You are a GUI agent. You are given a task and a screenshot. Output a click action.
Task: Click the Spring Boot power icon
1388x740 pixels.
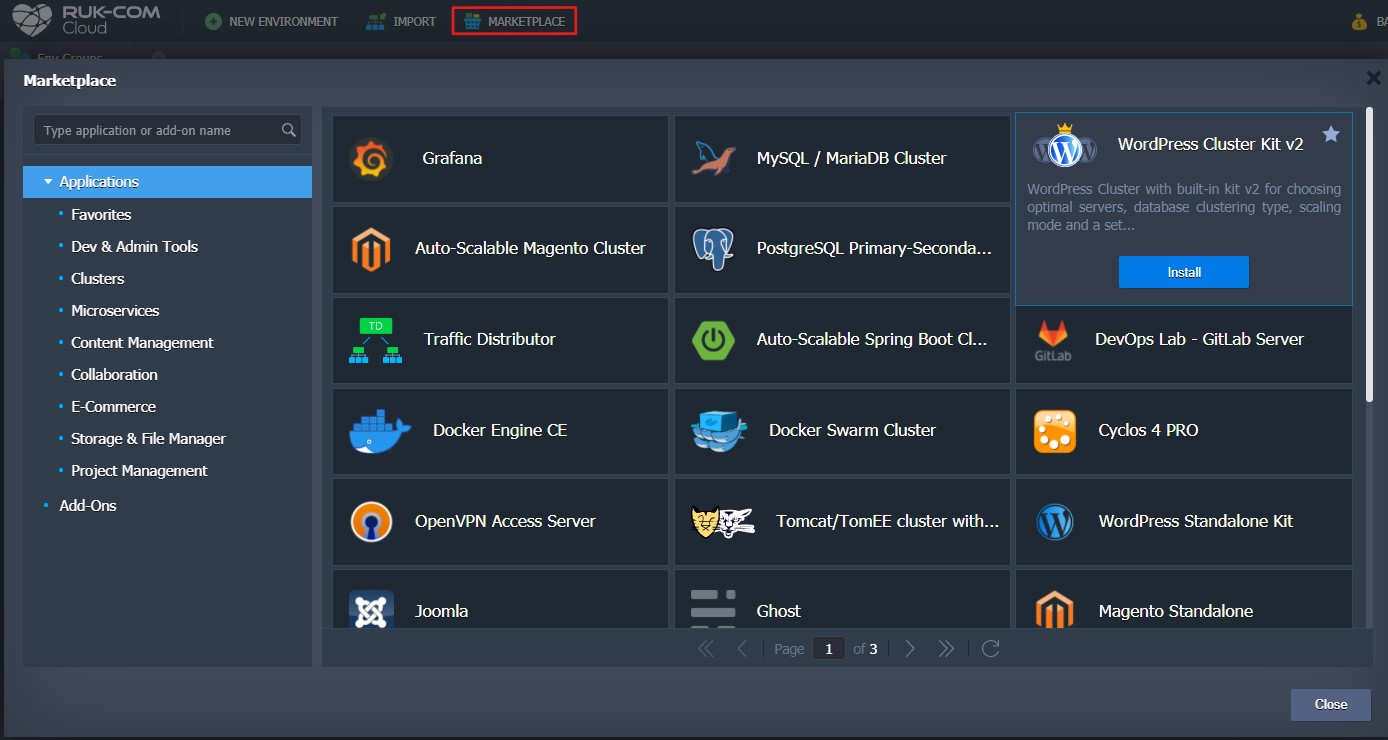coord(713,340)
